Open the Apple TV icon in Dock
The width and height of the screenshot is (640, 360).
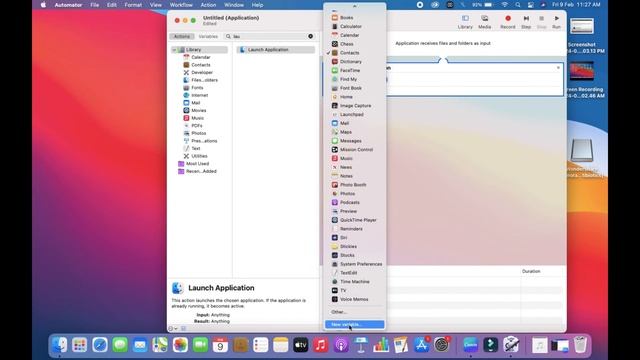(x=300, y=345)
